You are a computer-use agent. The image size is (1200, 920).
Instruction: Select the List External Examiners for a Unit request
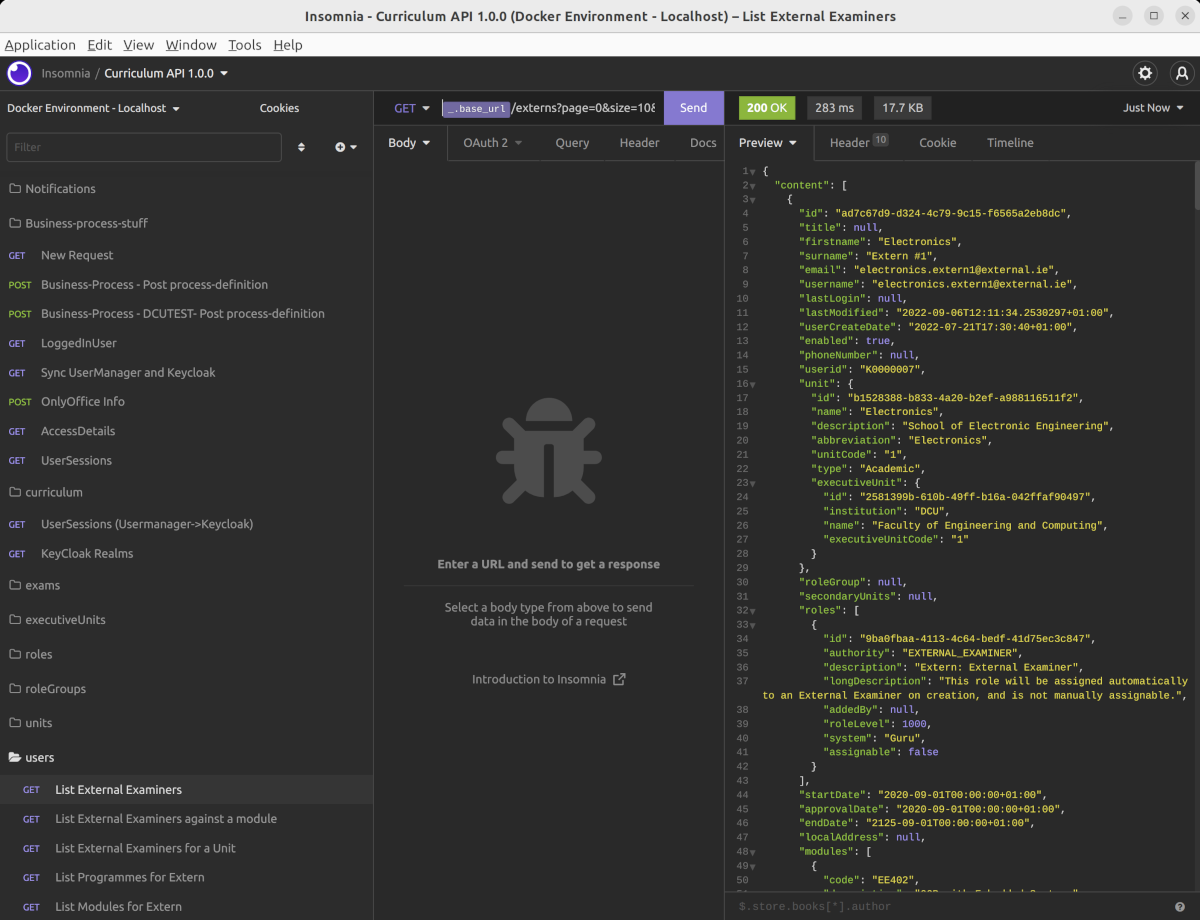pos(145,847)
